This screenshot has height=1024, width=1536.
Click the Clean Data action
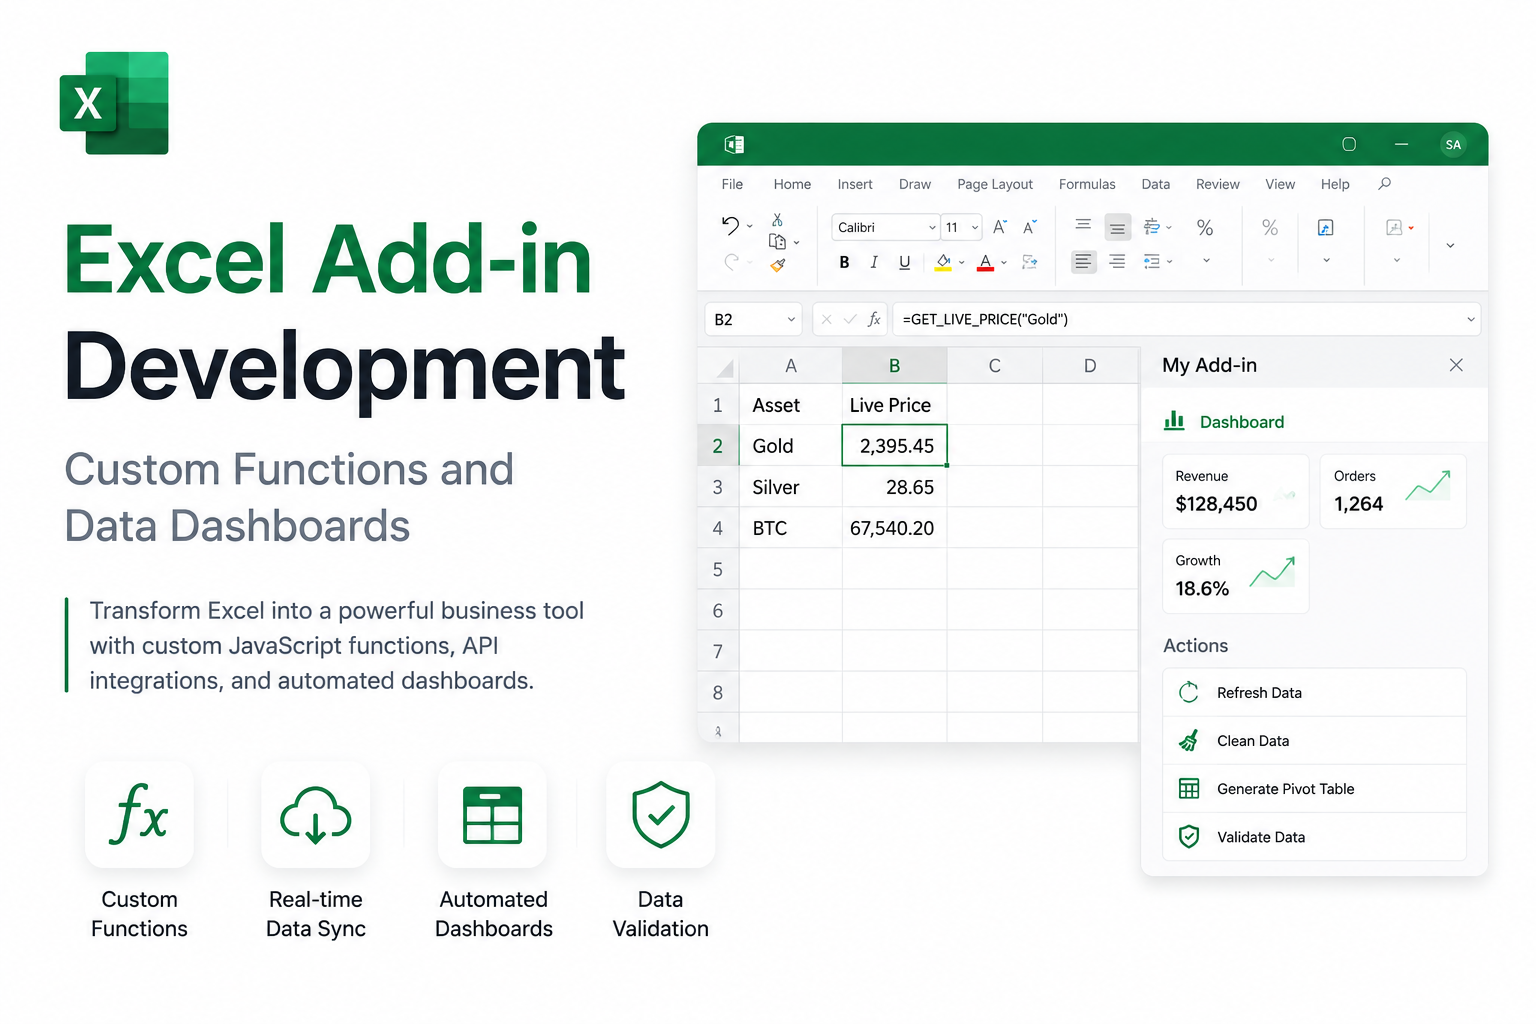click(1314, 741)
